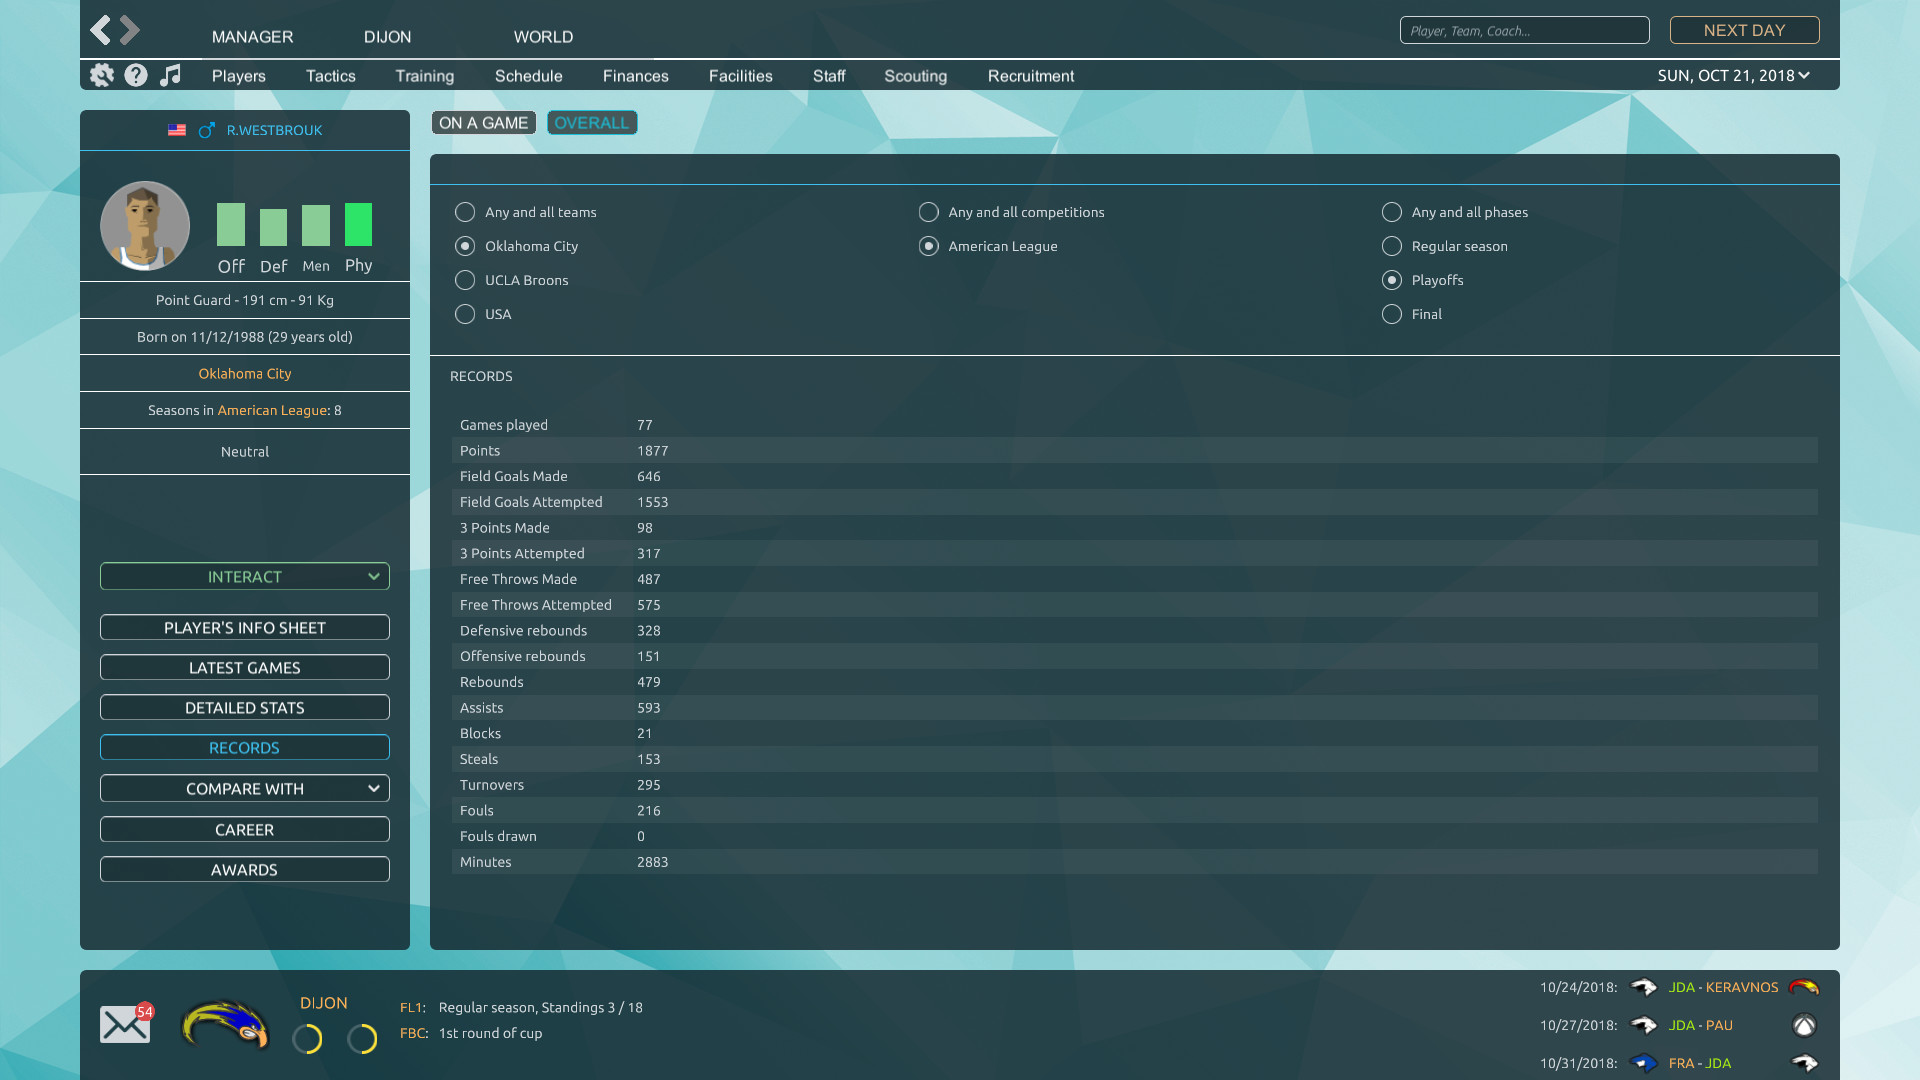This screenshot has width=1920, height=1080.
Task: Click the American flag icon on player card
Action: pos(175,129)
